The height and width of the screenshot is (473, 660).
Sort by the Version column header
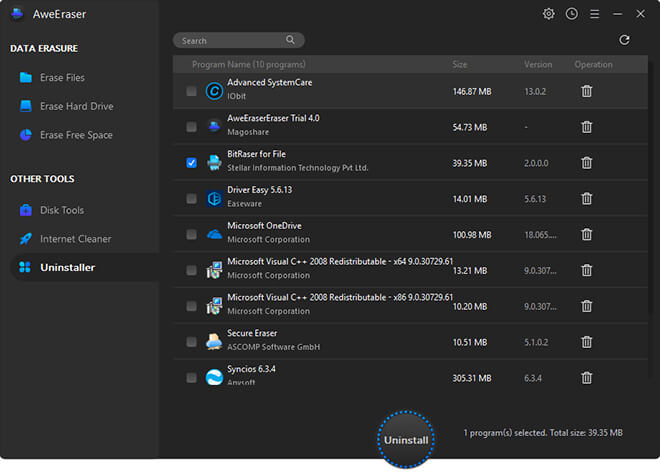(x=538, y=64)
